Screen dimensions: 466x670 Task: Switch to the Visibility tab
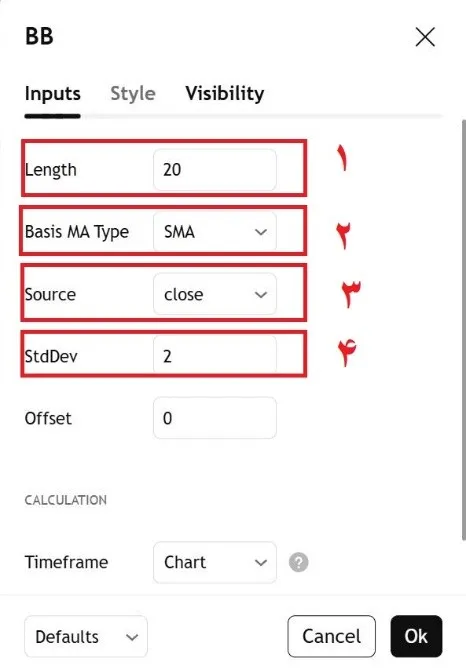coord(225,93)
